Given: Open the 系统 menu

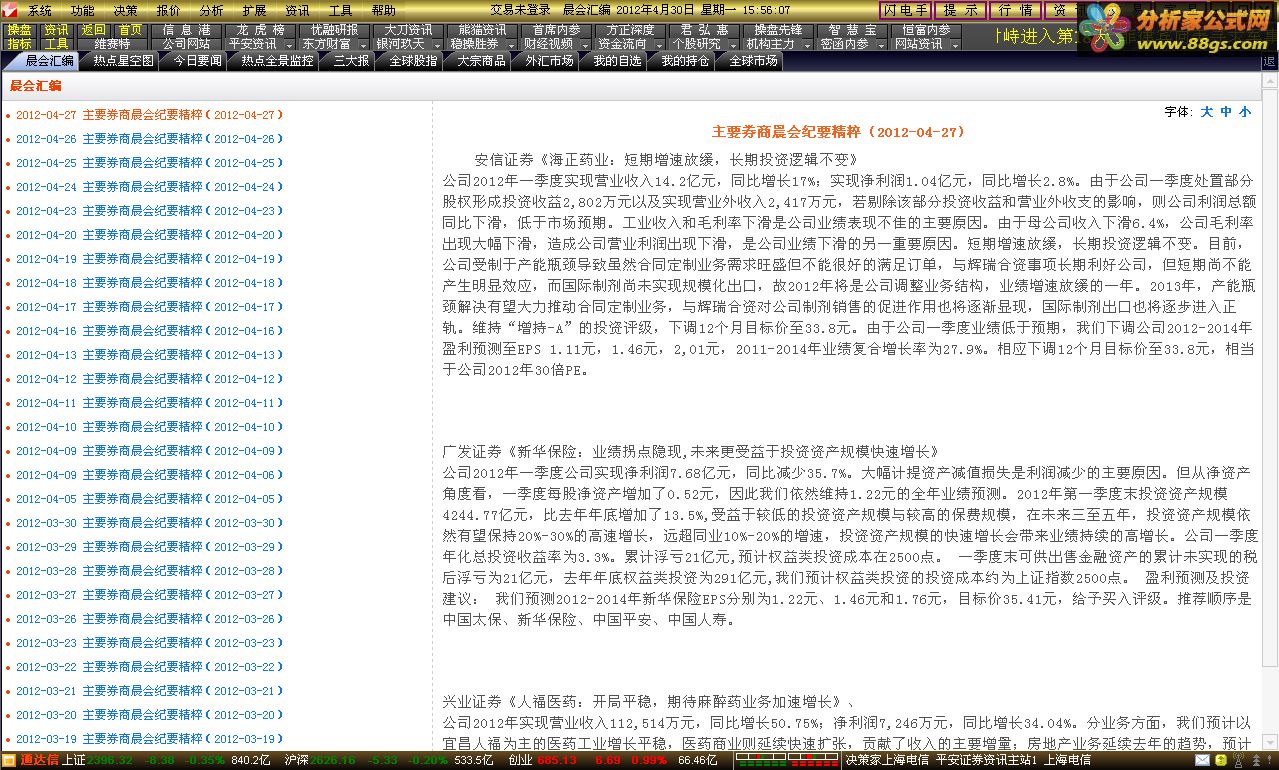Looking at the screenshot, I should (39, 10).
